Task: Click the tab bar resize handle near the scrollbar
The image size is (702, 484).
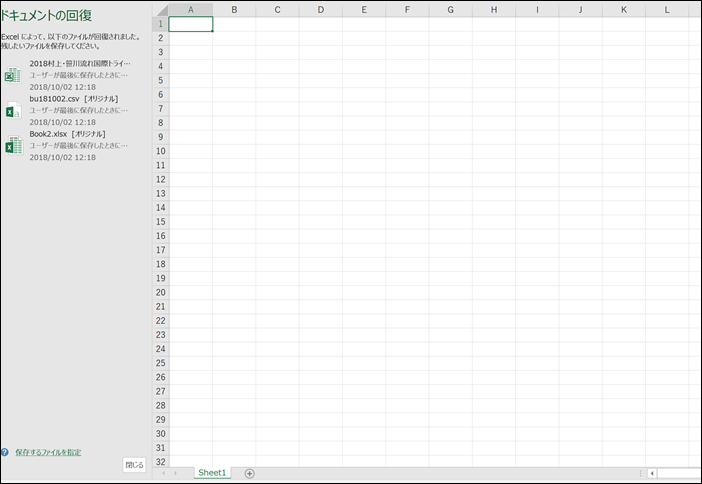Action: (638, 473)
